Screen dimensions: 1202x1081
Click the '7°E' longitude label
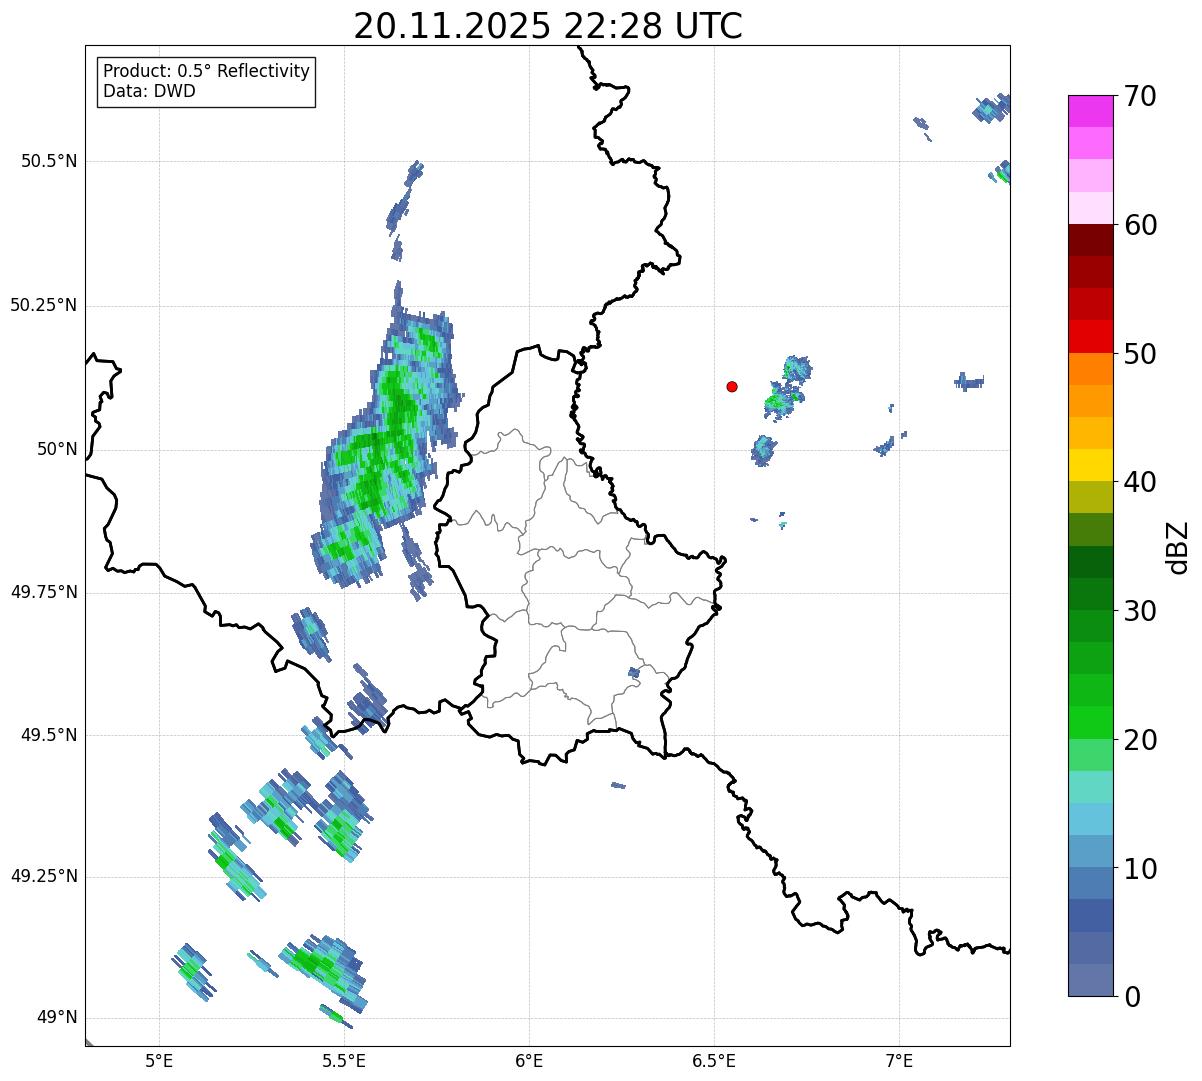tap(899, 1060)
